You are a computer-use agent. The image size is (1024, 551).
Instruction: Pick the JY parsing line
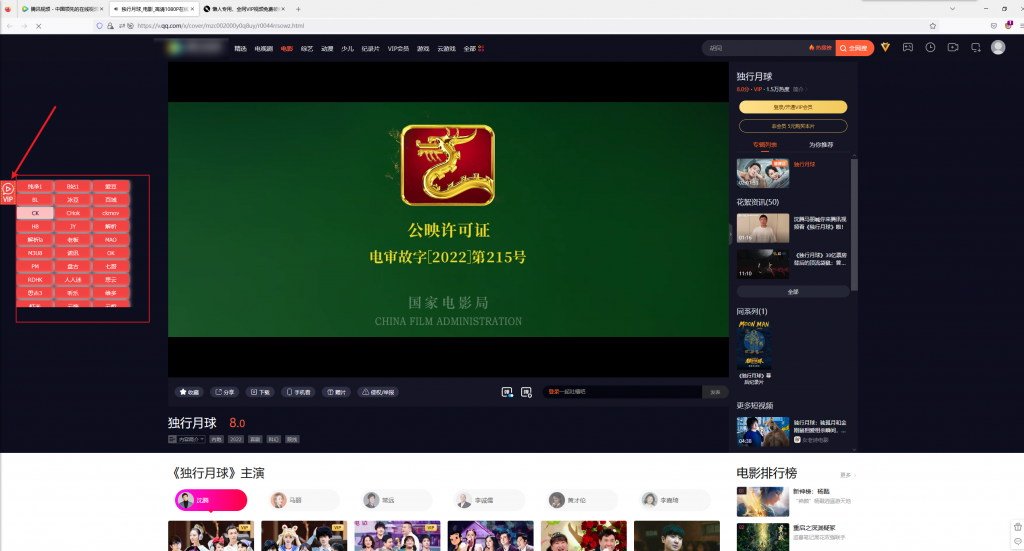(x=73, y=227)
